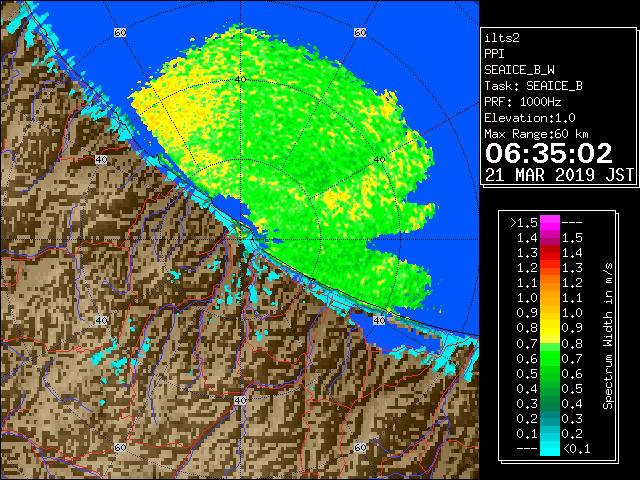Click the SEAICE_B_W product name
This screenshot has width=640, height=480.
pyautogui.click(x=519, y=70)
